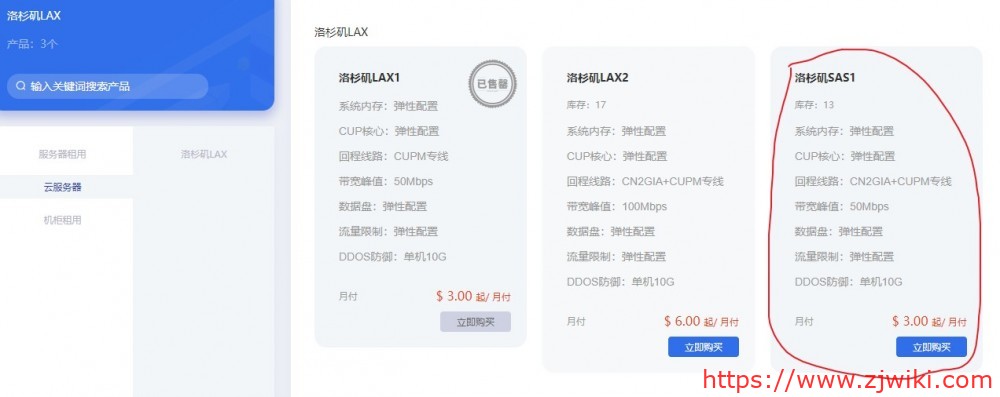The width and height of the screenshot is (1000, 397).
Task: Open the 洛杉矶LAX2 product title
Action: tap(598, 78)
